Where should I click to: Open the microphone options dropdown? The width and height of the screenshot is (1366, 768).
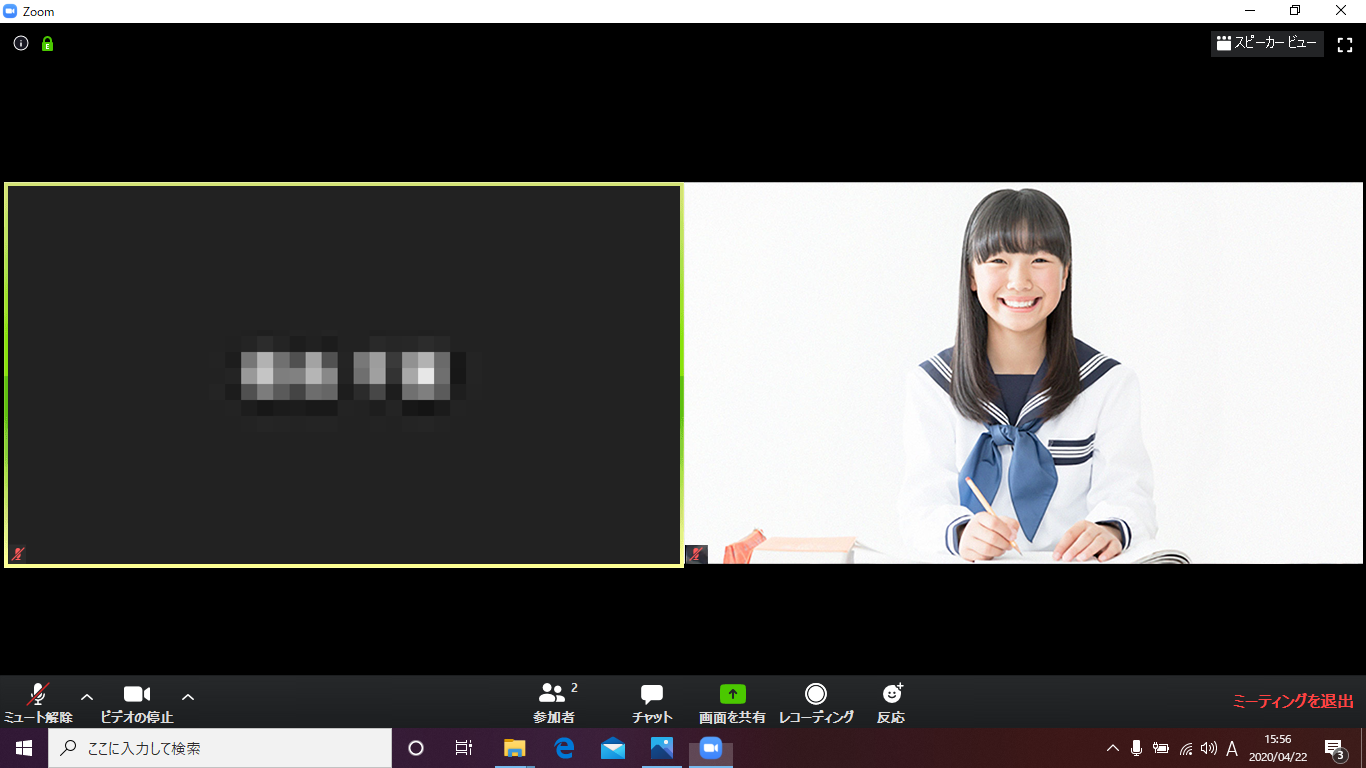coord(86,697)
